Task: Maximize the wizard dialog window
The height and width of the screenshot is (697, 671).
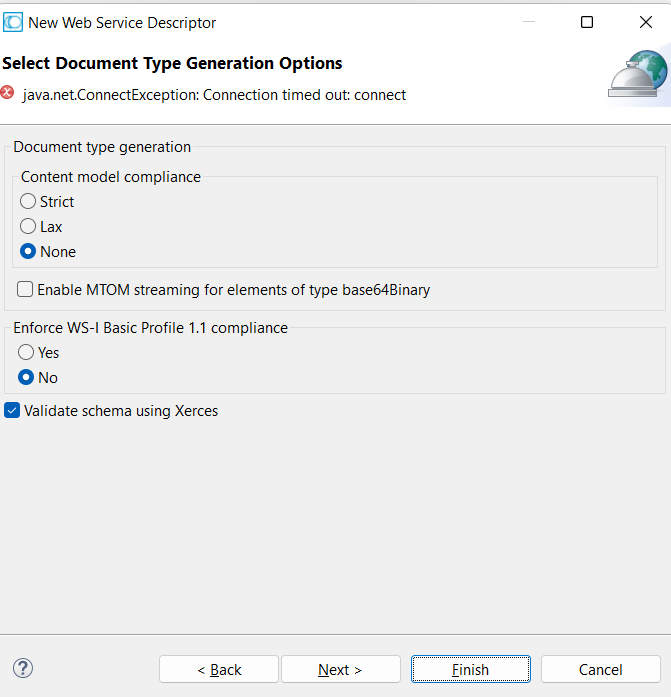Action: click(587, 22)
